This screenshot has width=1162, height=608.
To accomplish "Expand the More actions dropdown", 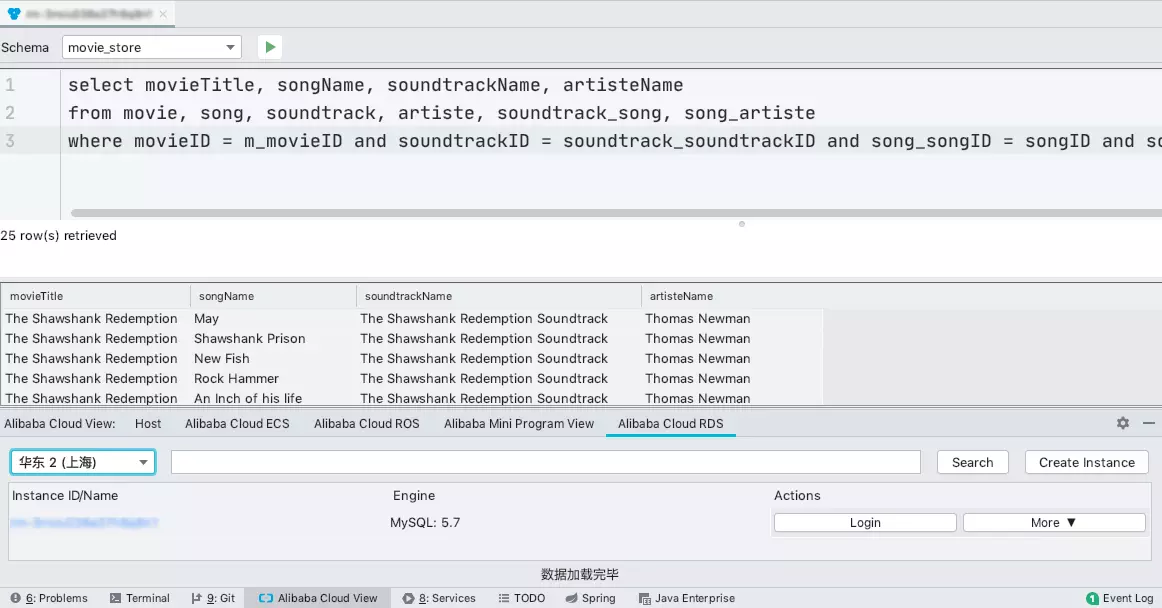I will coord(1054,522).
